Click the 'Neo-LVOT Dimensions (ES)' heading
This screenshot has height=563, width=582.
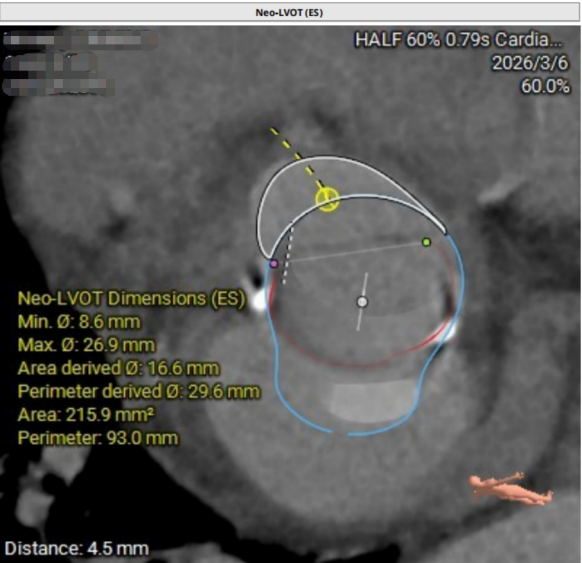point(131,298)
